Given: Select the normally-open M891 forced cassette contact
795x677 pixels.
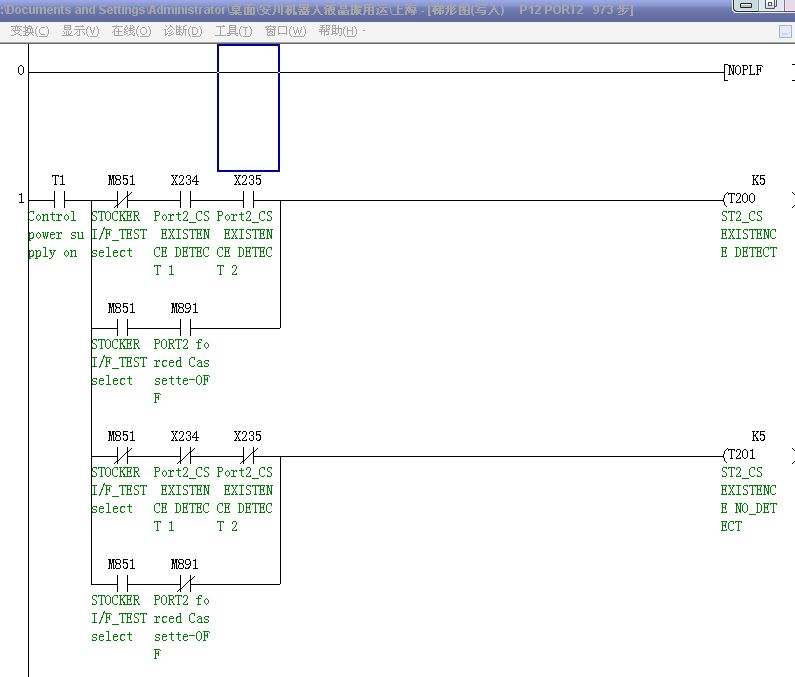Looking at the screenshot, I should pos(184,327).
